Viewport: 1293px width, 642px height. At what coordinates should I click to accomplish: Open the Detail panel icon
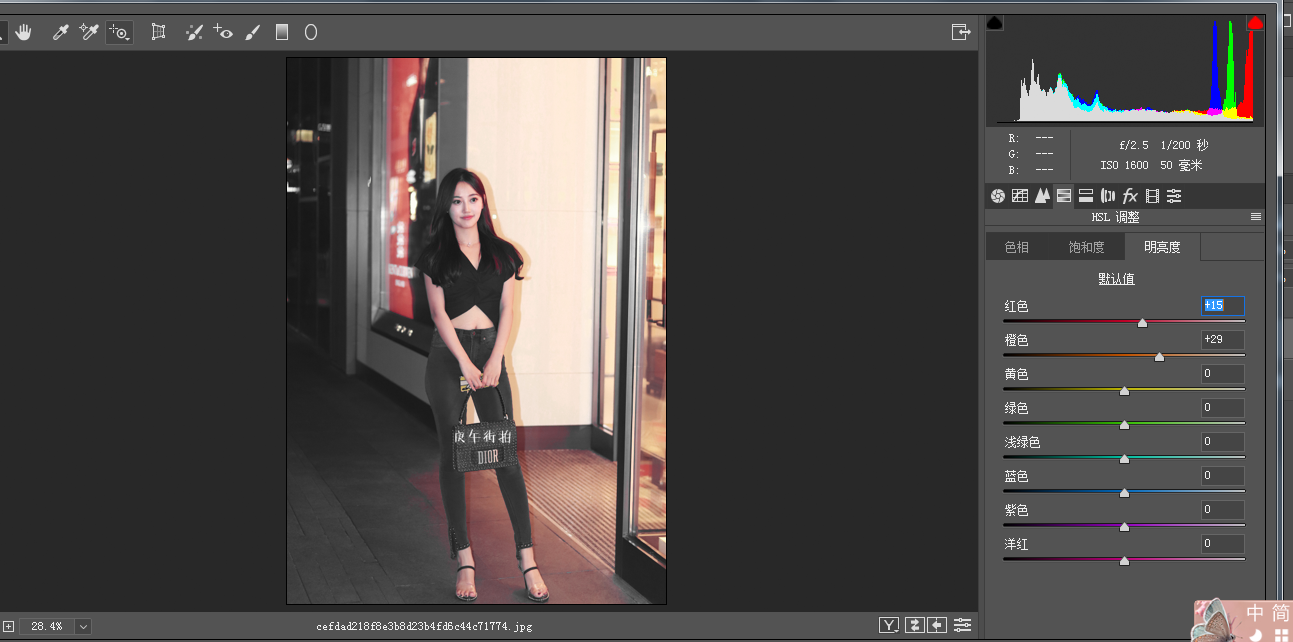point(1042,196)
